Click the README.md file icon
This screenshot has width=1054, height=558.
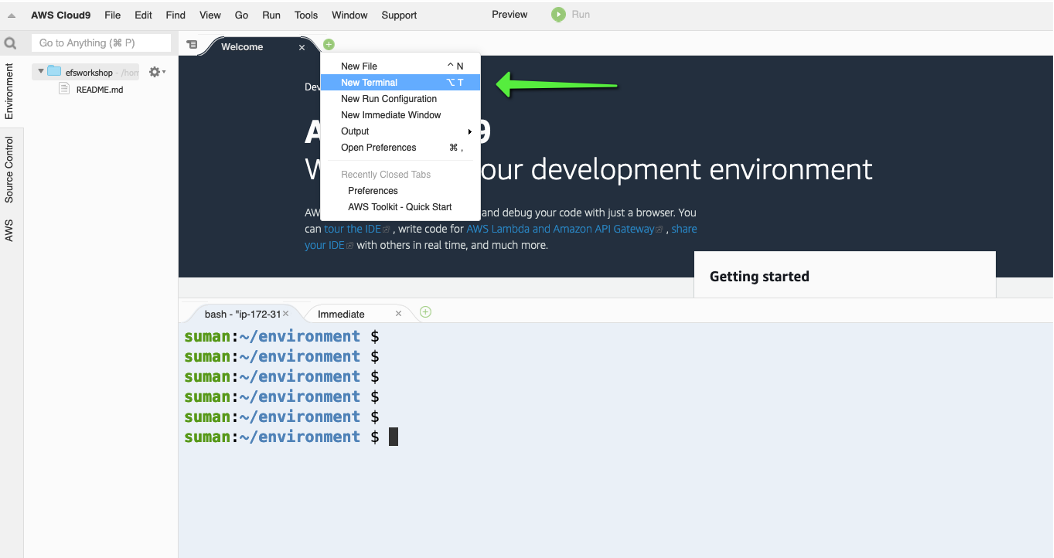[x=65, y=89]
